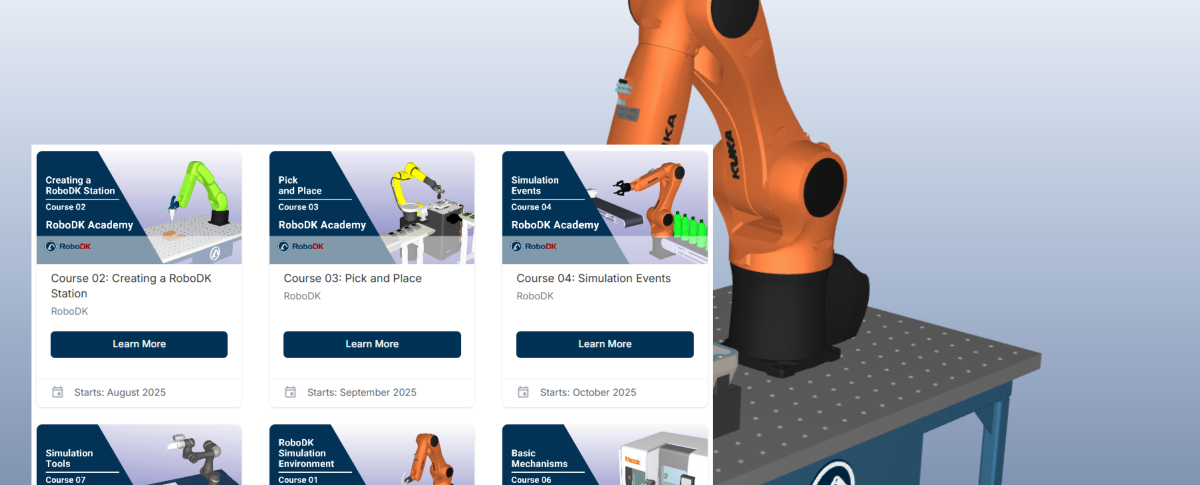This screenshot has height=485, width=1200.
Task: Click RoboDK author text under Course 02
Action: pyautogui.click(x=70, y=311)
